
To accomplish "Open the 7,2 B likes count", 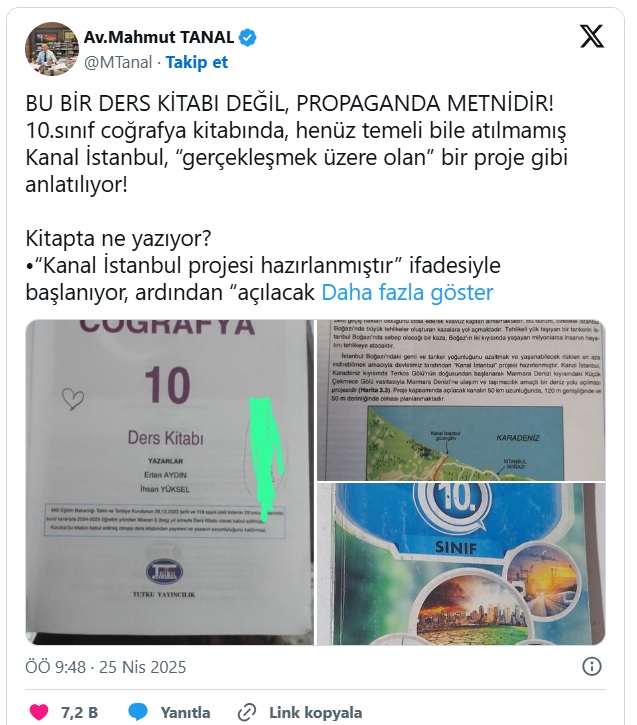I will click(80, 712).
